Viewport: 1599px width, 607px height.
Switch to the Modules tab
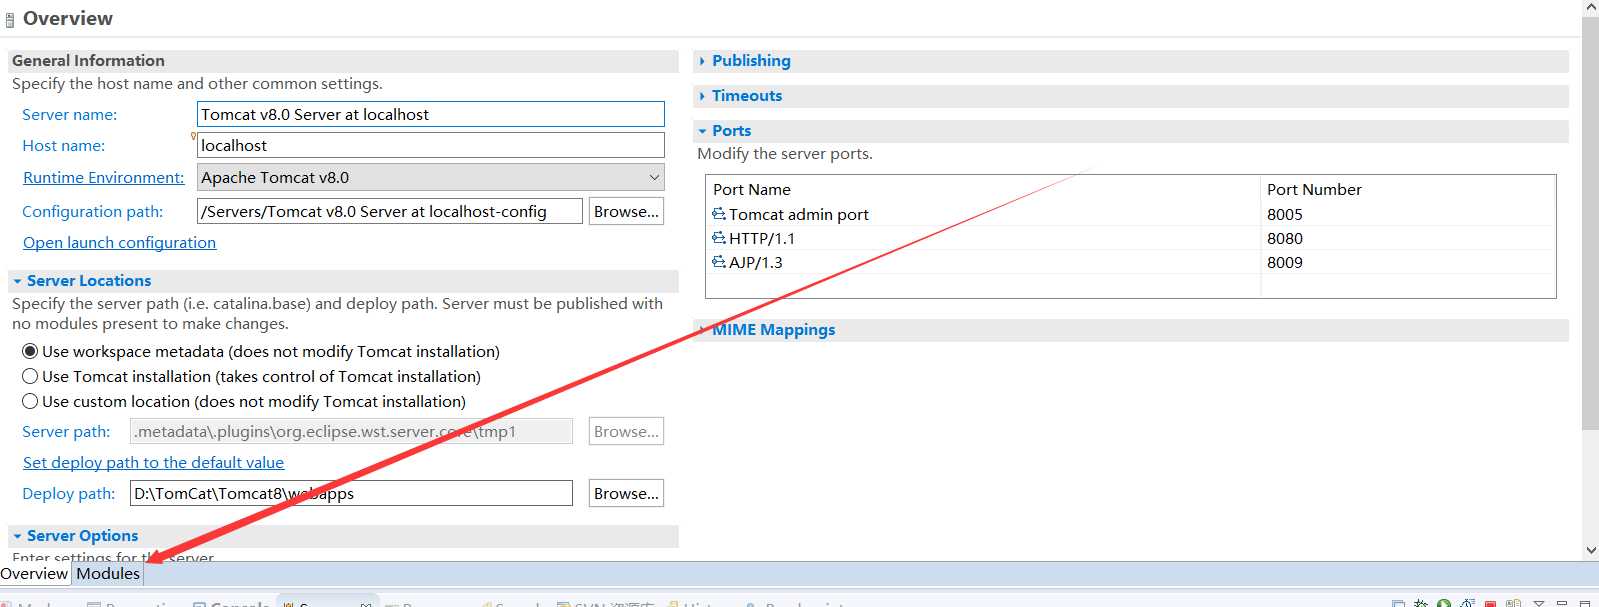(108, 574)
